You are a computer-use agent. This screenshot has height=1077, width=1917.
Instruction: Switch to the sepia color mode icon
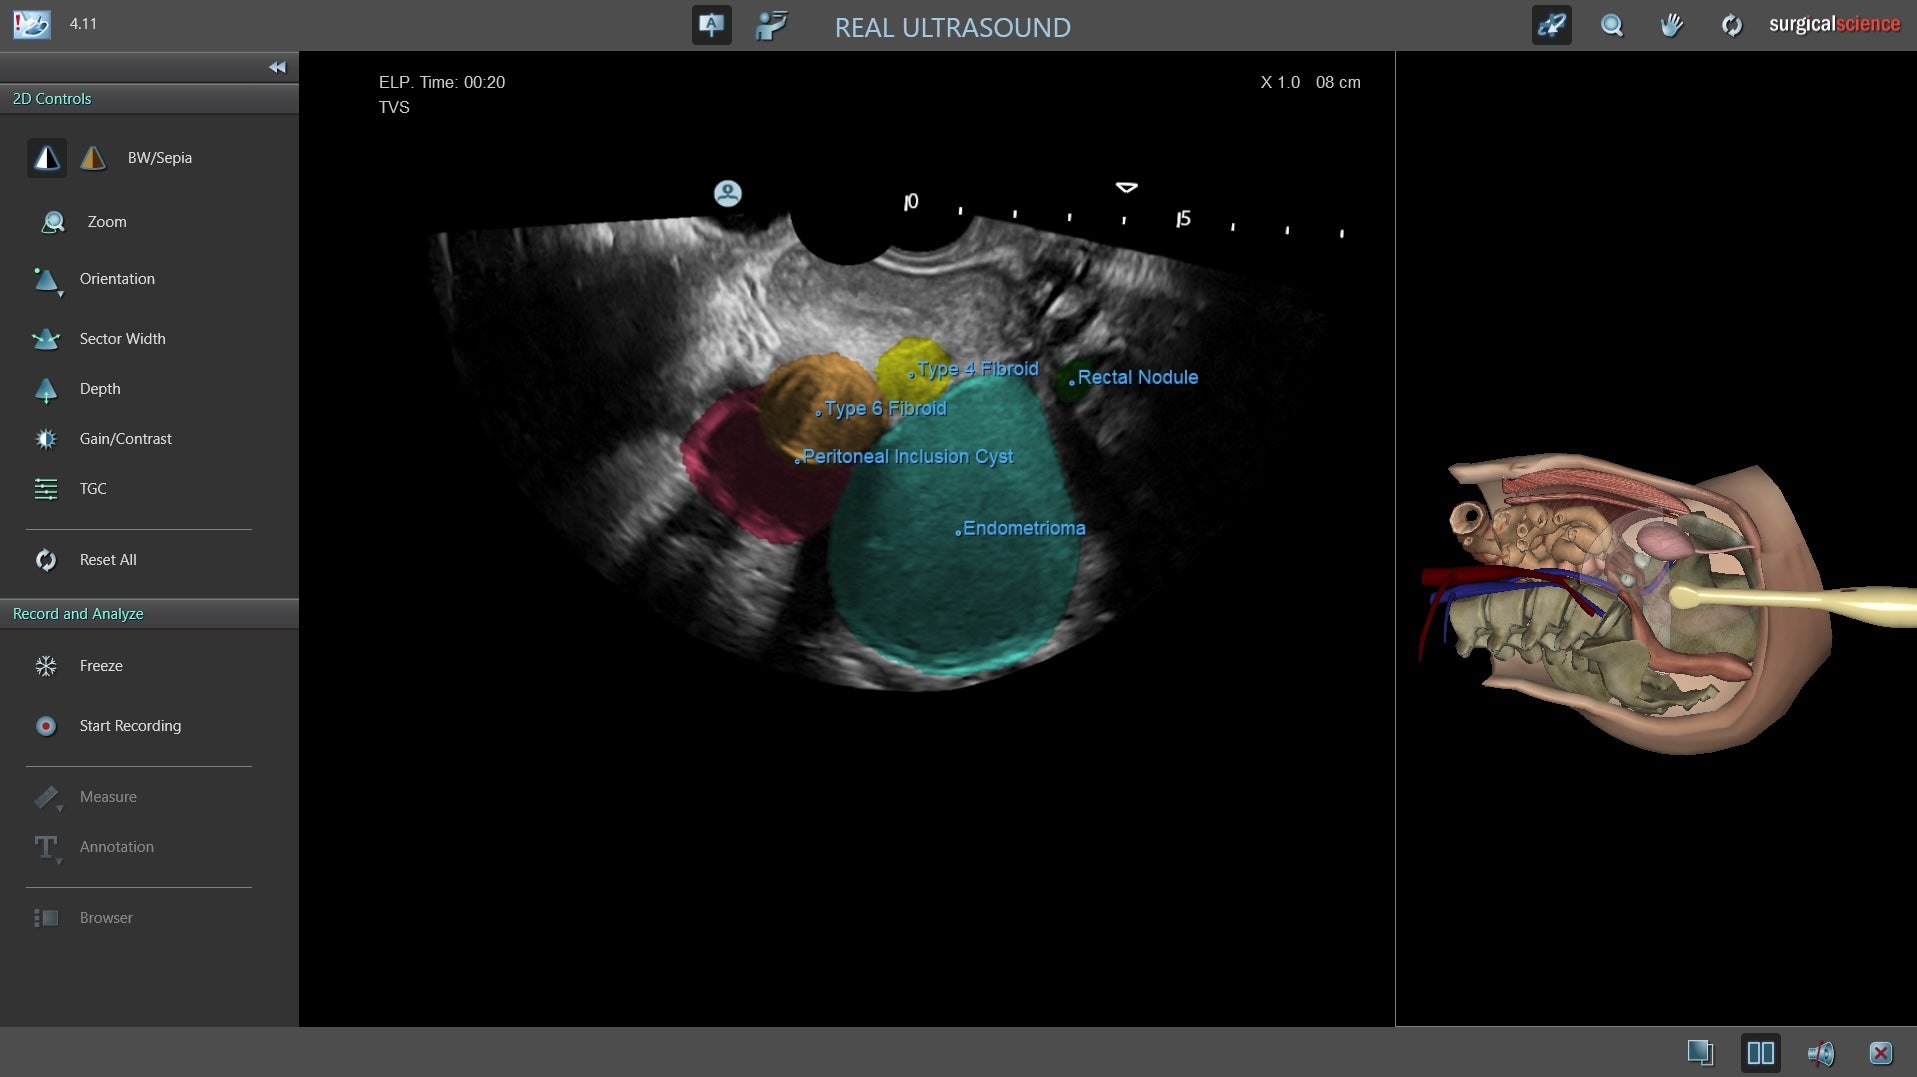pos(93,158)
